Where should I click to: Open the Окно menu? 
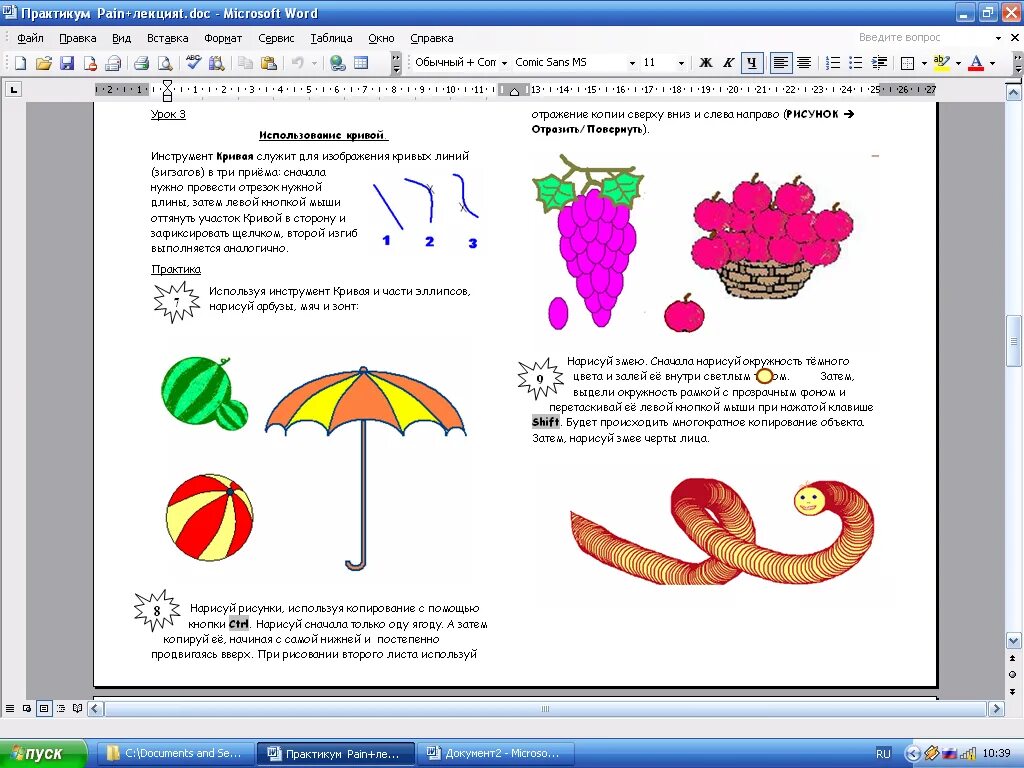coord(381,38)
